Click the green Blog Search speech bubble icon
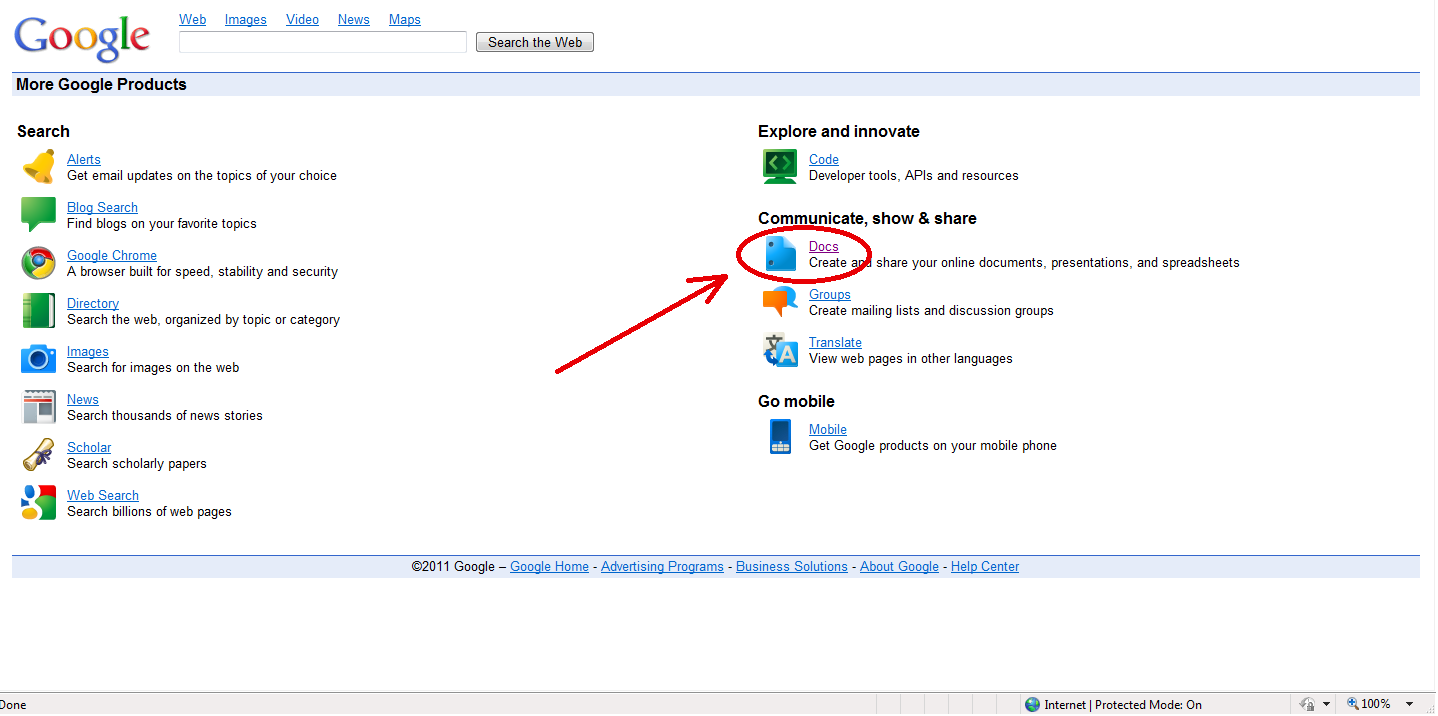1438x716 pixels. click(39, 214)
